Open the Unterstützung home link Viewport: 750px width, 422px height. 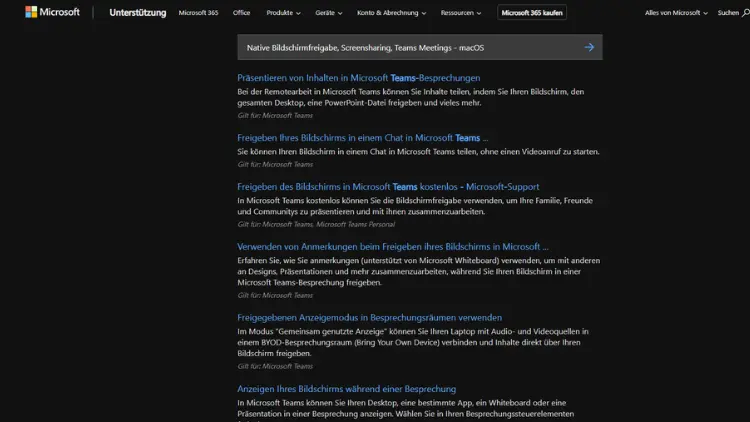click(x=138, y=13)
